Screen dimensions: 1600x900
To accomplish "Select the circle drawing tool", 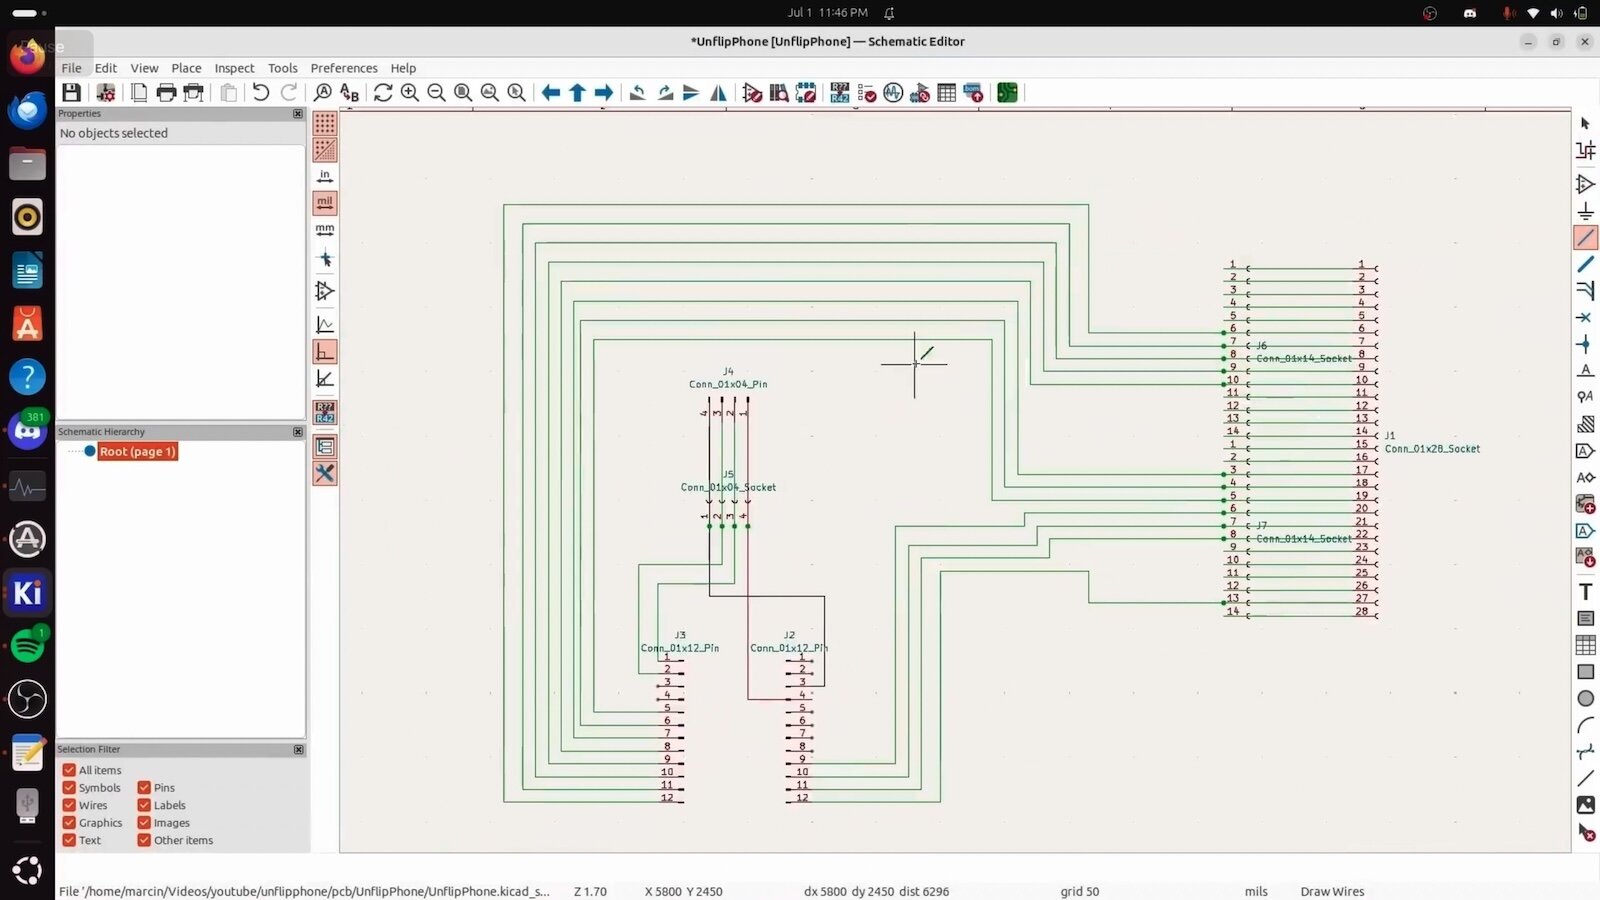I will click(x=1586, y=699).
